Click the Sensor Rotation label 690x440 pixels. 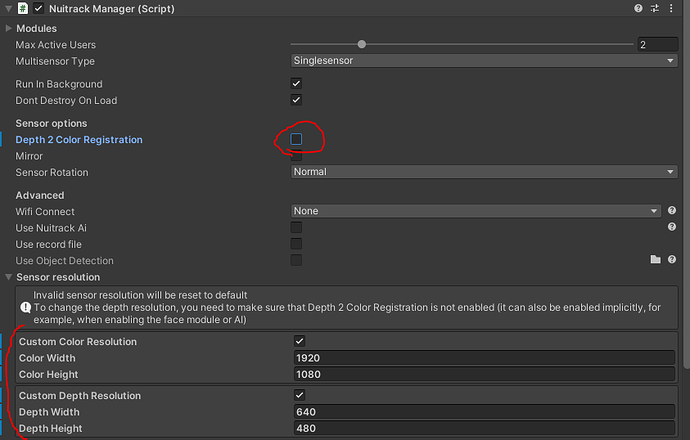52,172
